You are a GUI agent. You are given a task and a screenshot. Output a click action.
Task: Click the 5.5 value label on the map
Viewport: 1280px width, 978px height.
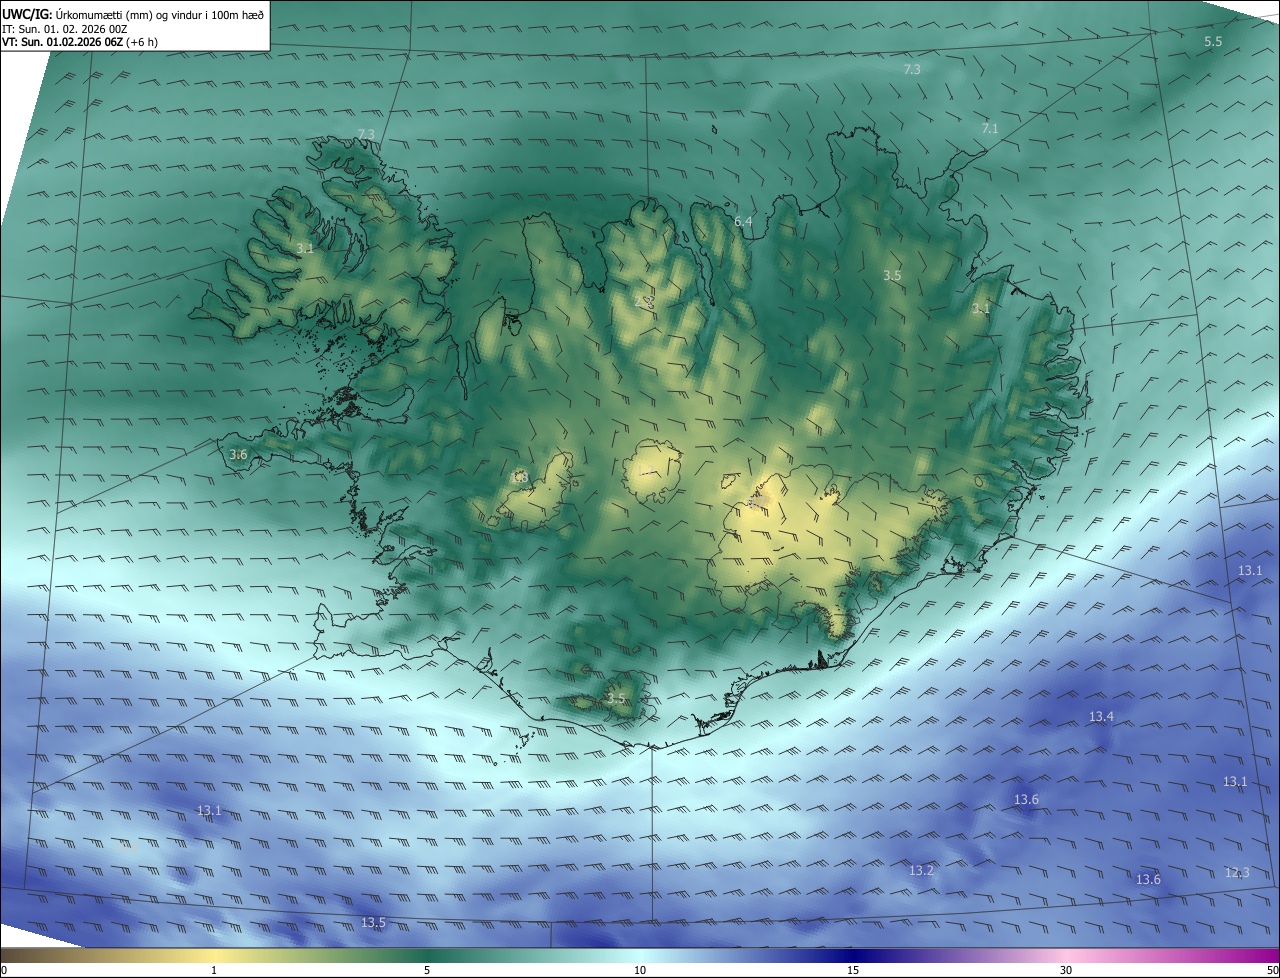point(1213,41)
